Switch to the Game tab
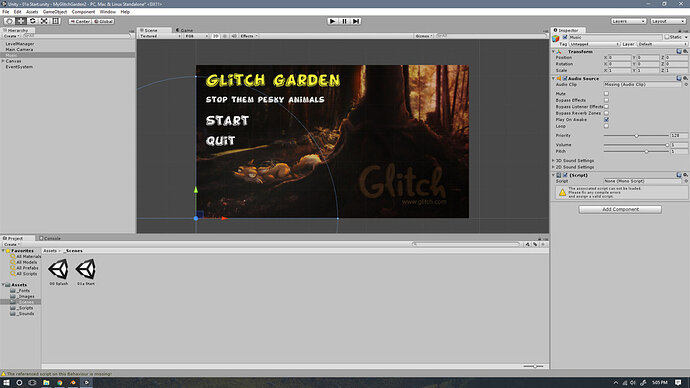 click(185, 30)
